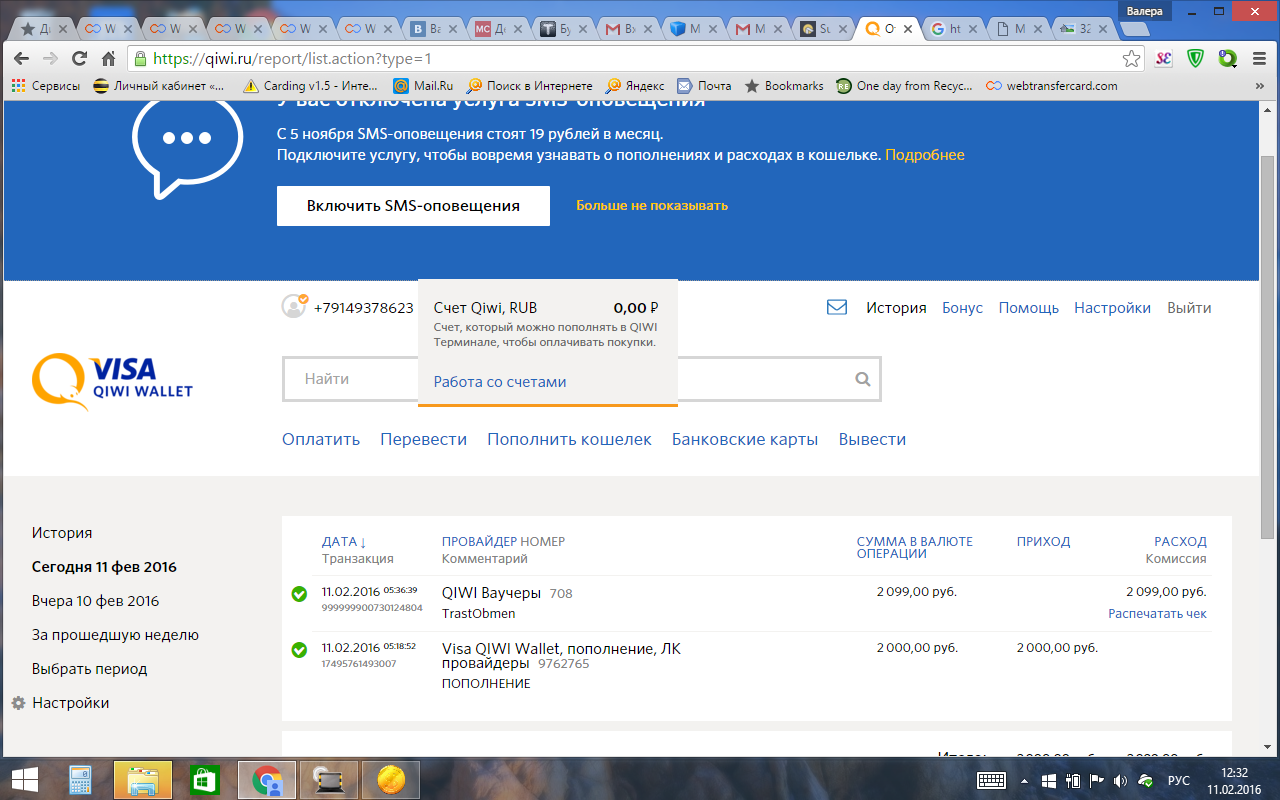Expand the bookmarks bar overflow chevron
1280x800 pixels.
coord(1259,86)
